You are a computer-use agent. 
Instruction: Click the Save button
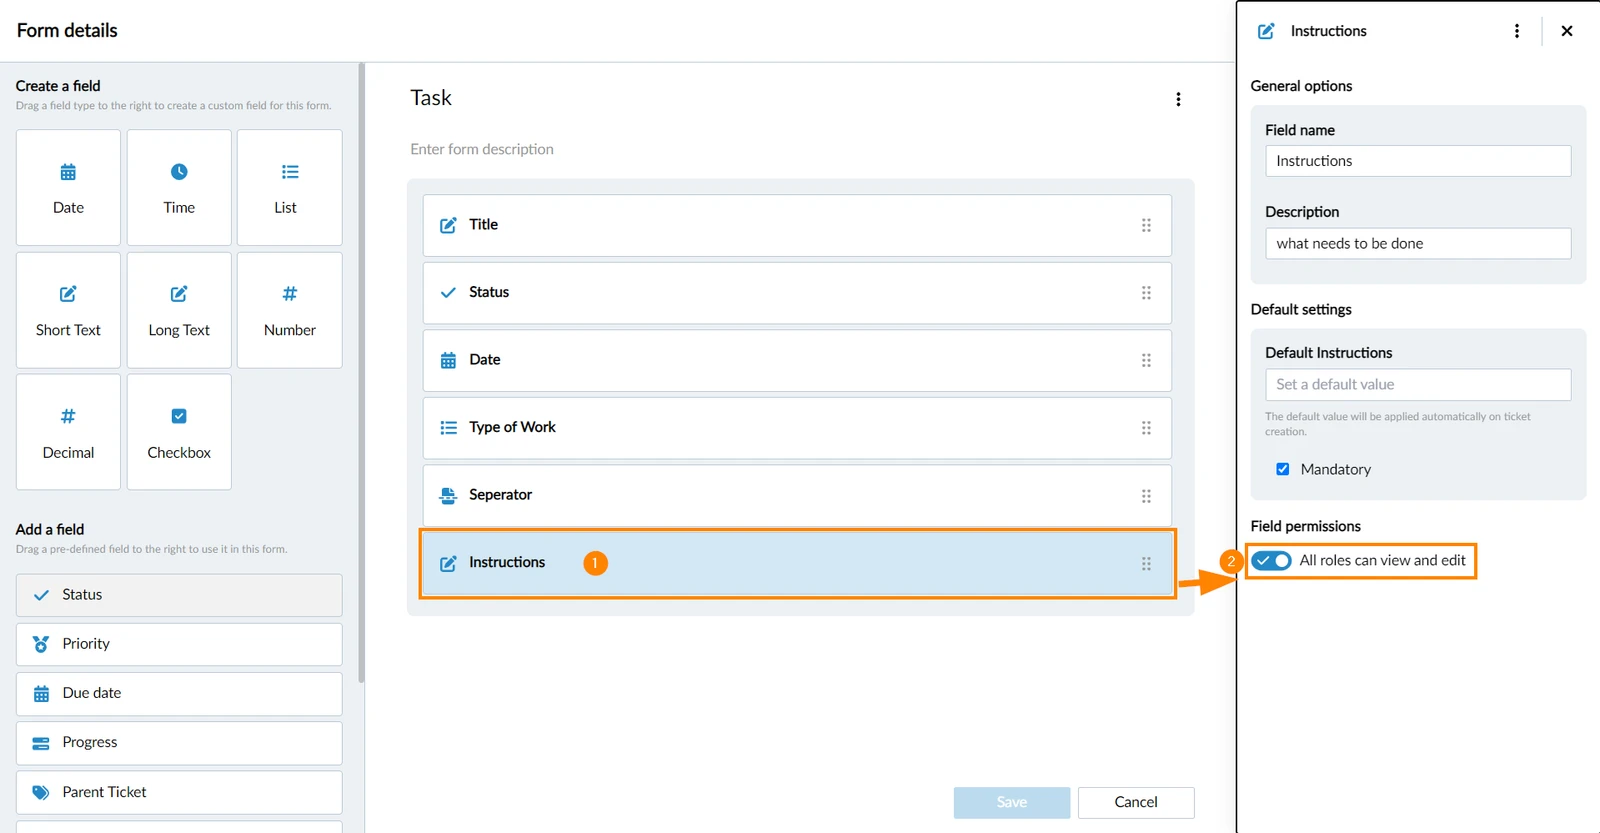point(1012,802)
